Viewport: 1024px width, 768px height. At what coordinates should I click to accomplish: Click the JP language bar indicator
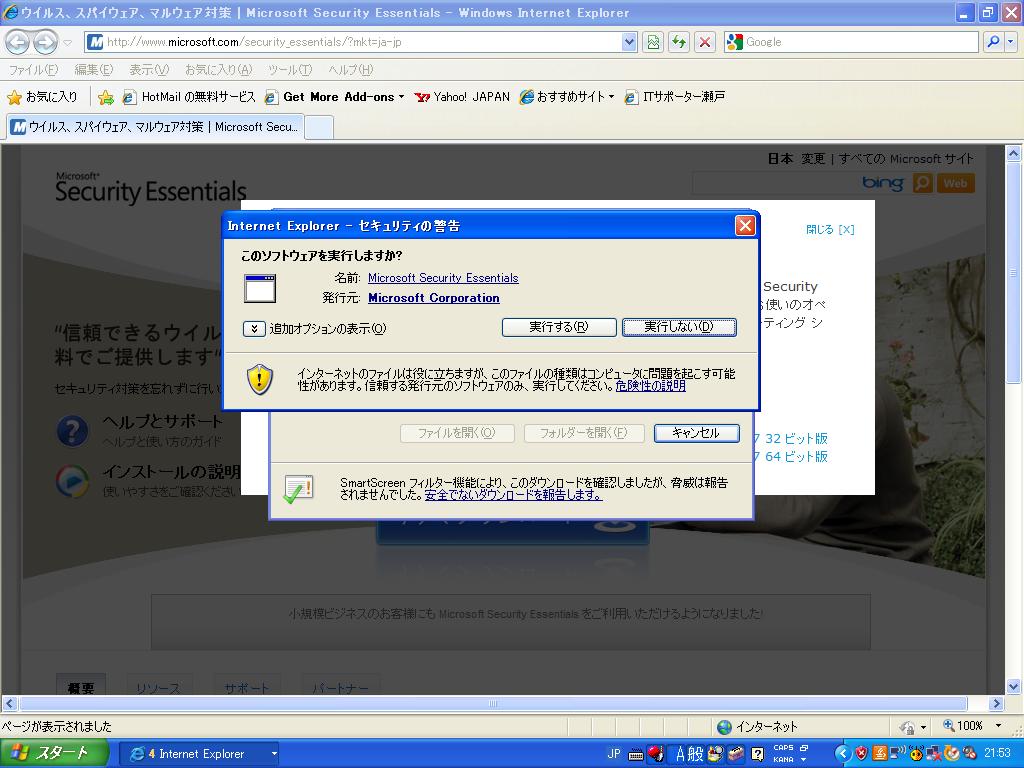coord(614,753)
